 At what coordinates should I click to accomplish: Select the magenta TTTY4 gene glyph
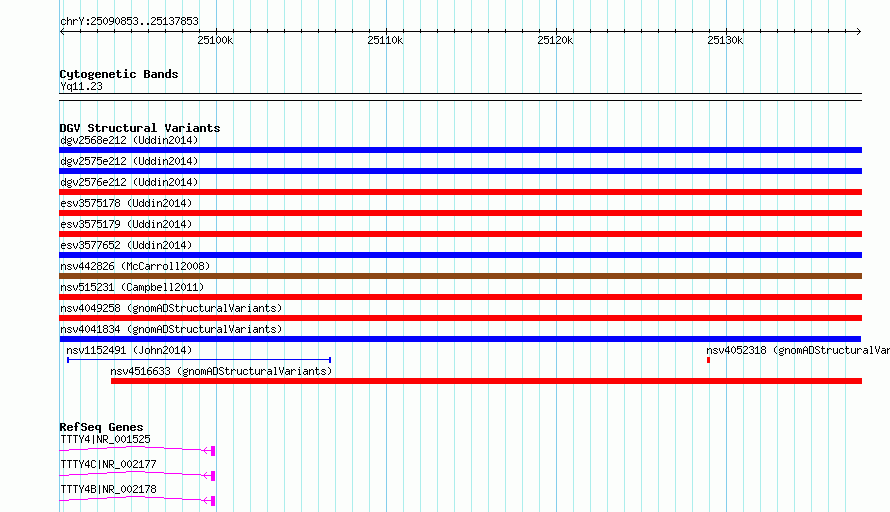(x=137, y=451)
